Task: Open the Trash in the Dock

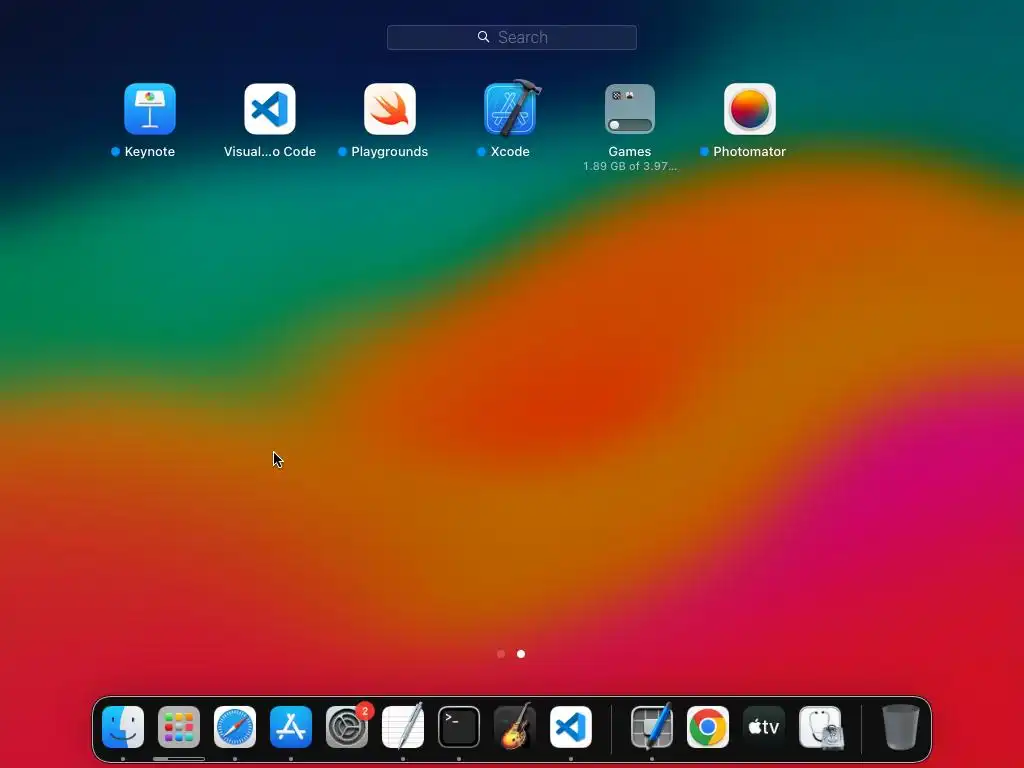Action: (x=901, y=727)
